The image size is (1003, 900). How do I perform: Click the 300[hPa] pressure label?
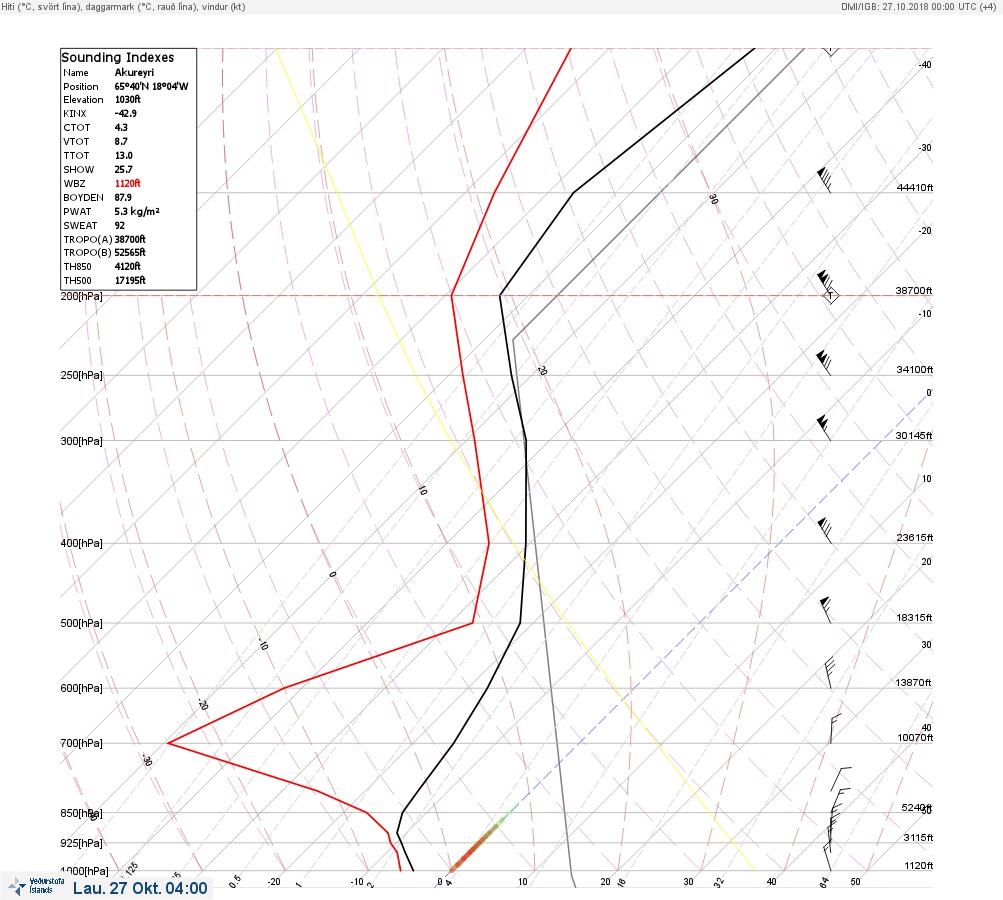tap(81, 441)
